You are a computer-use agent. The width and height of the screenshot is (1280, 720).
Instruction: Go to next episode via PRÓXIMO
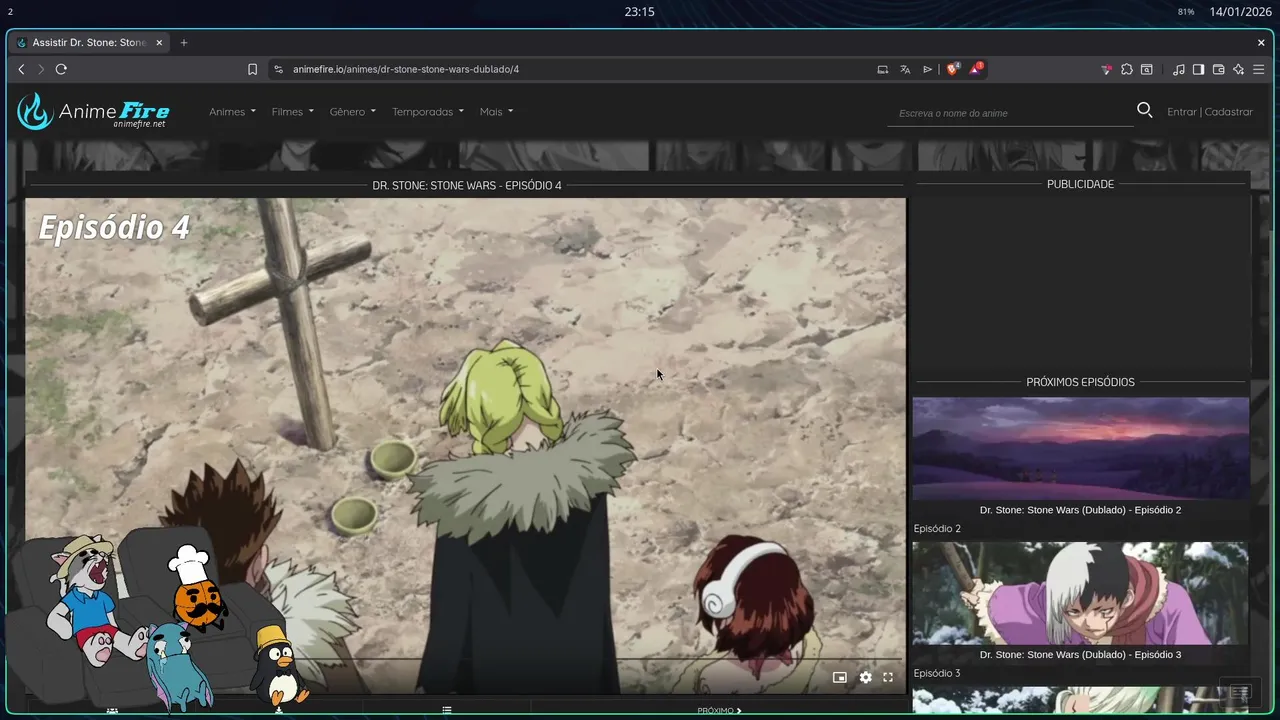tap(719, 710)
